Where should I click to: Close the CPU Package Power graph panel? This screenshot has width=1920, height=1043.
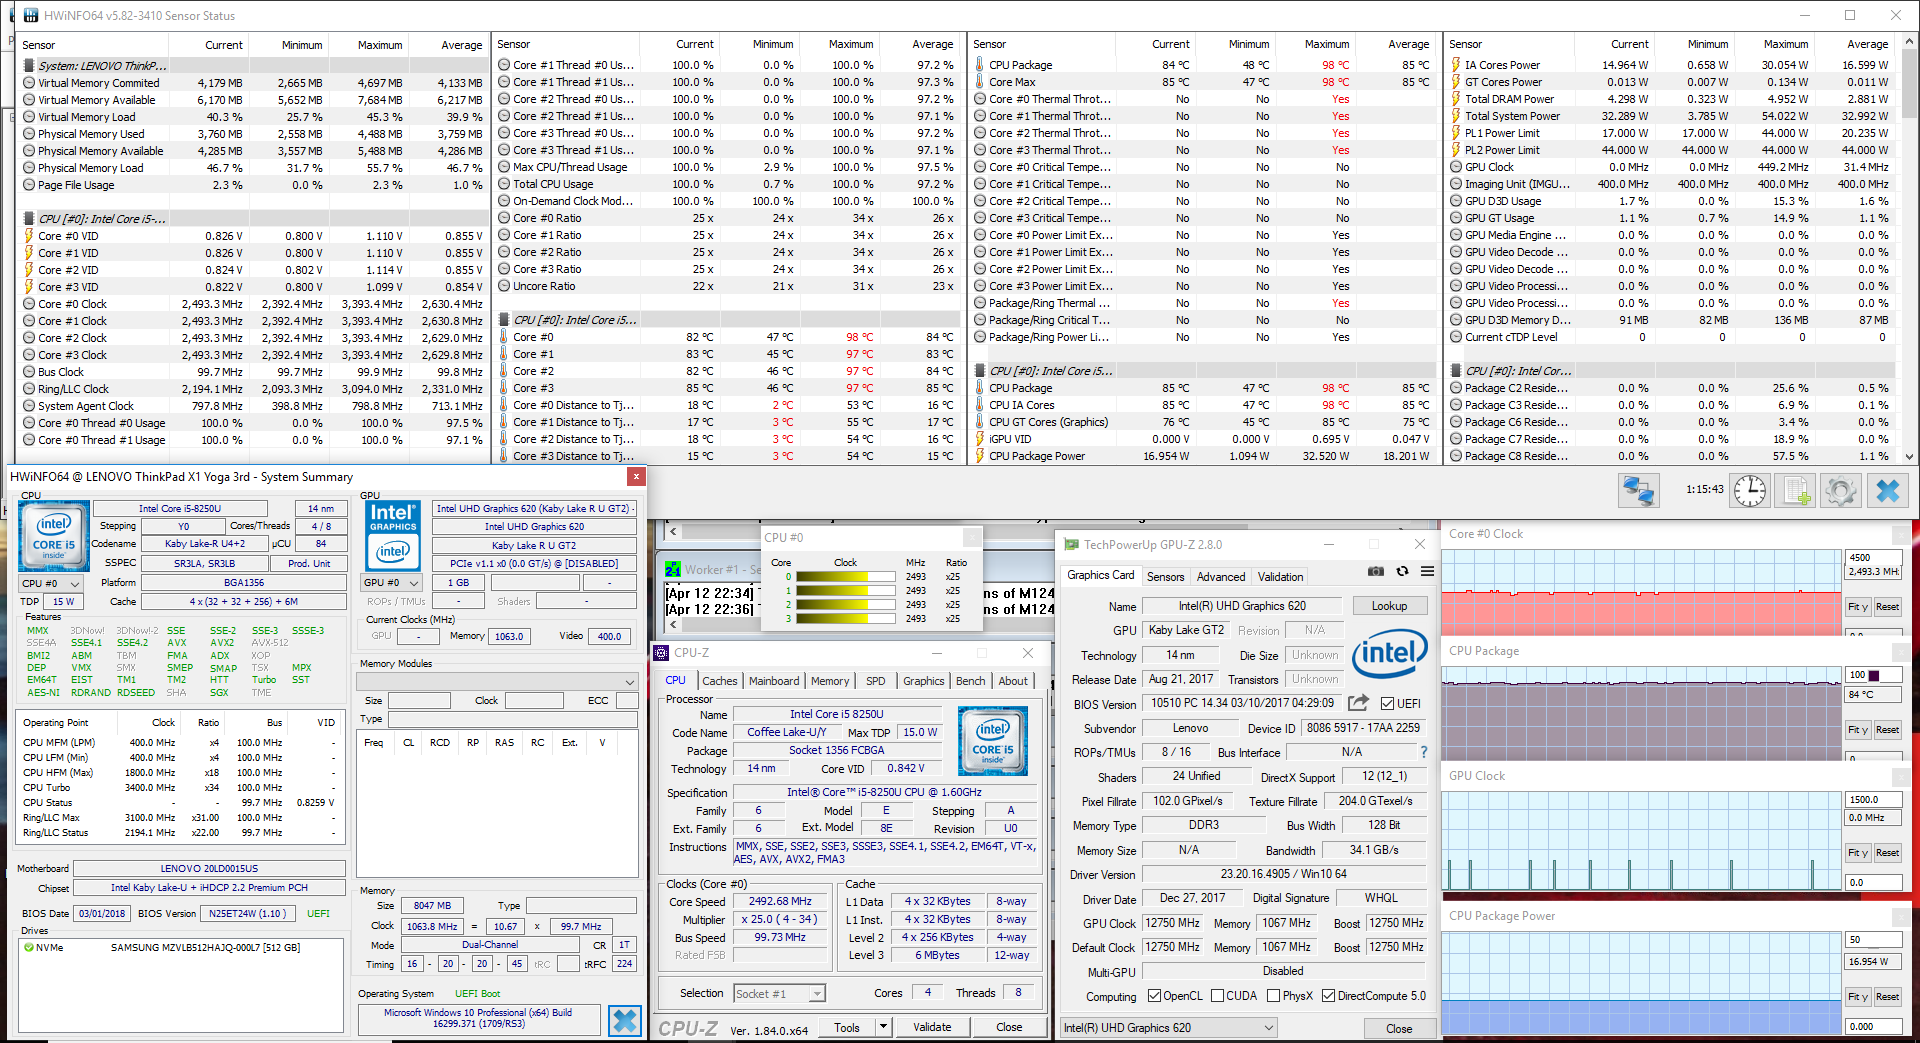pyautogui.click(x=1901, y=916)
